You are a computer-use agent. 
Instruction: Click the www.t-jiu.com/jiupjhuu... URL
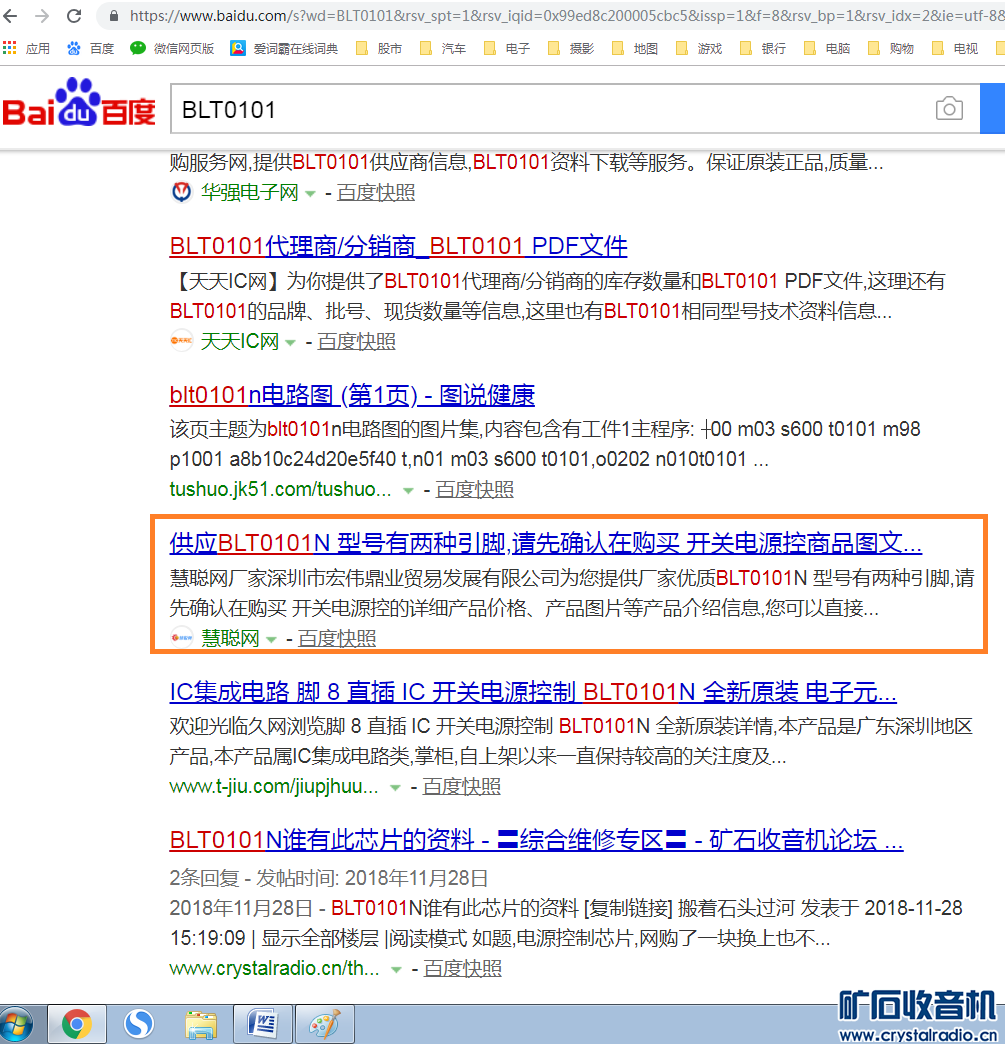(x=274, y=786)
